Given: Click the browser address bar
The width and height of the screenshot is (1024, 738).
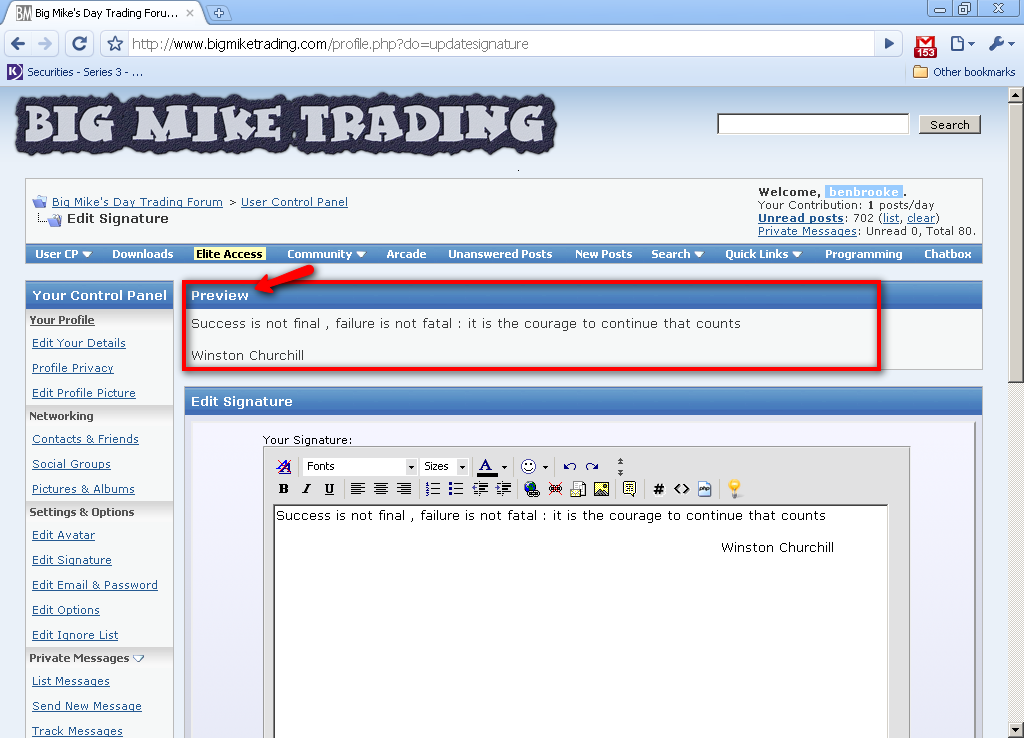Looking at the screenshot, I should [x=502, y=44].
